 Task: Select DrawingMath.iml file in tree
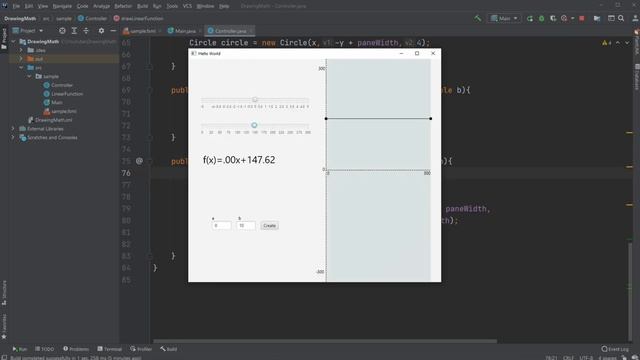[50, 120]
